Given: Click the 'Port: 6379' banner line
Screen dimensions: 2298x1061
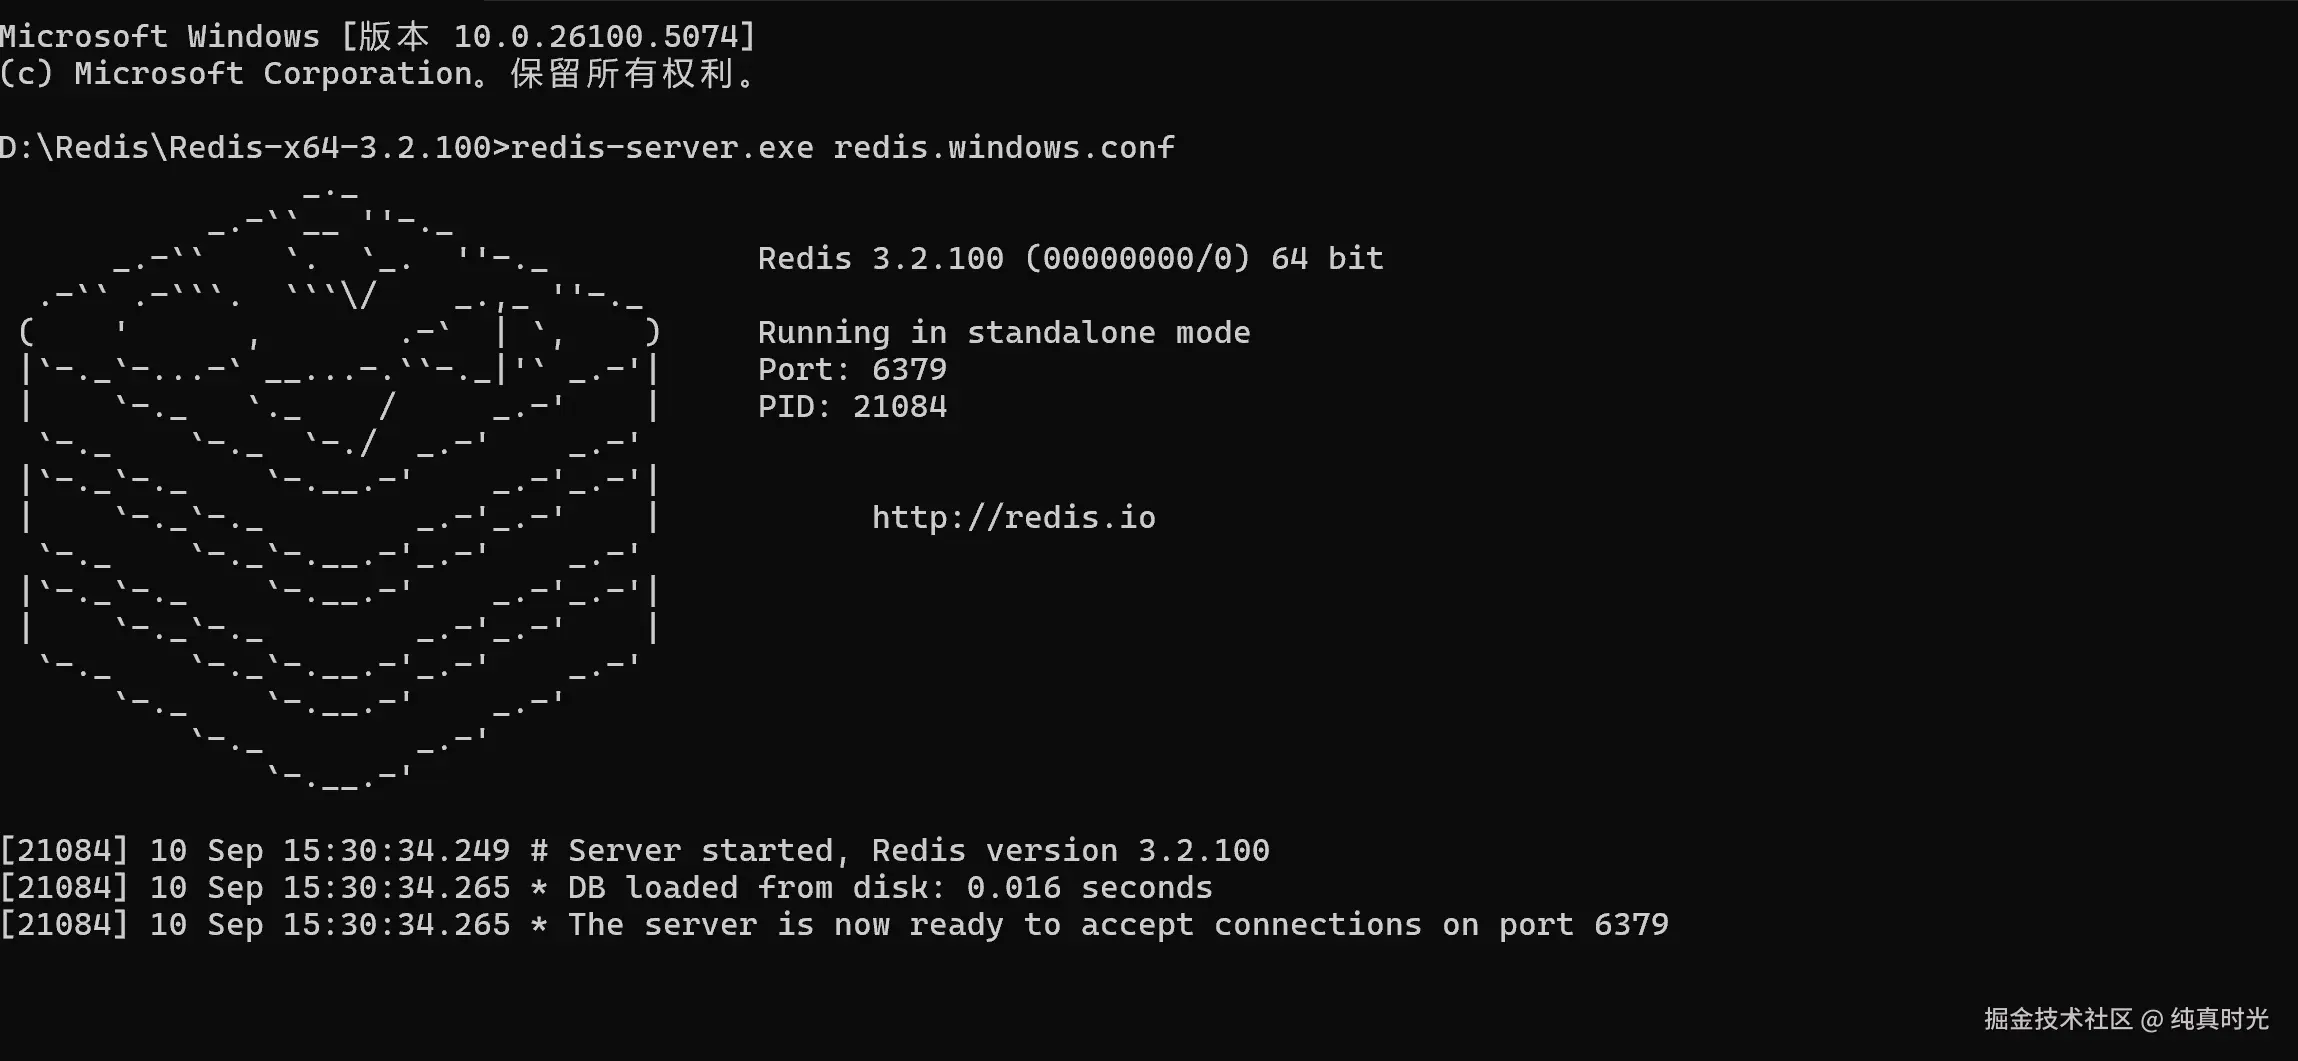Looking at the screenshot, I should click(x=852, y=370).
